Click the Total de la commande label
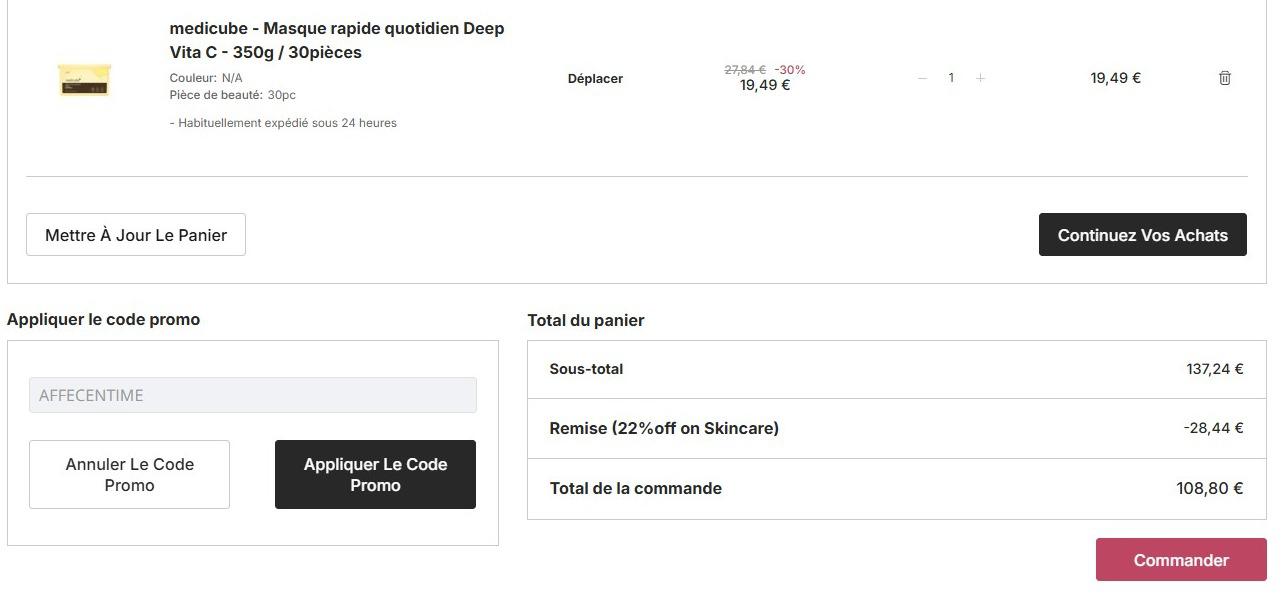This screenshot has width=1287, height=601. point(635,488)
